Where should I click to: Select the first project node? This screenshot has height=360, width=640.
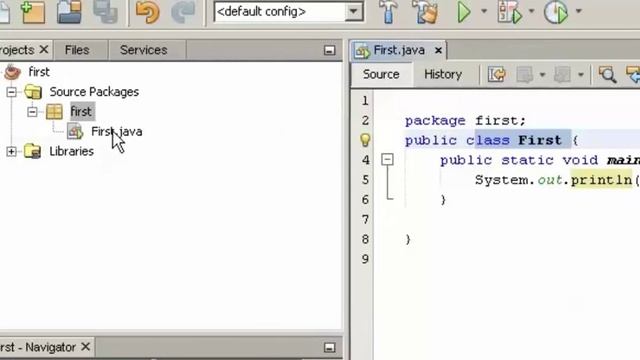(39, 72)
